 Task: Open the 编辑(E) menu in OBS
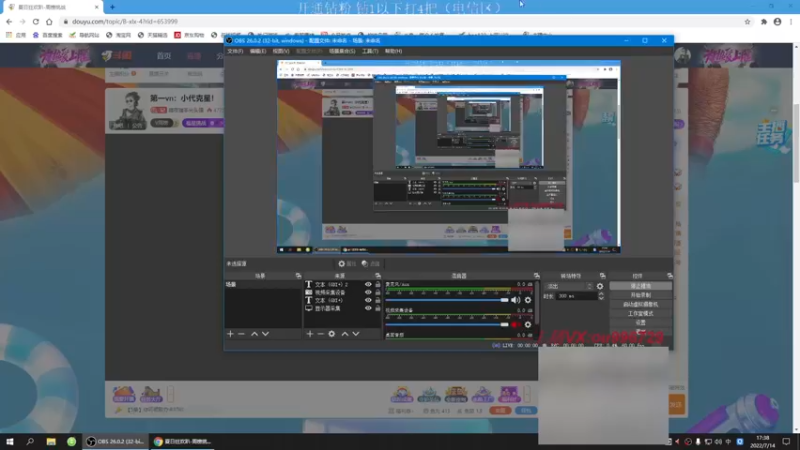pos(258,51)
